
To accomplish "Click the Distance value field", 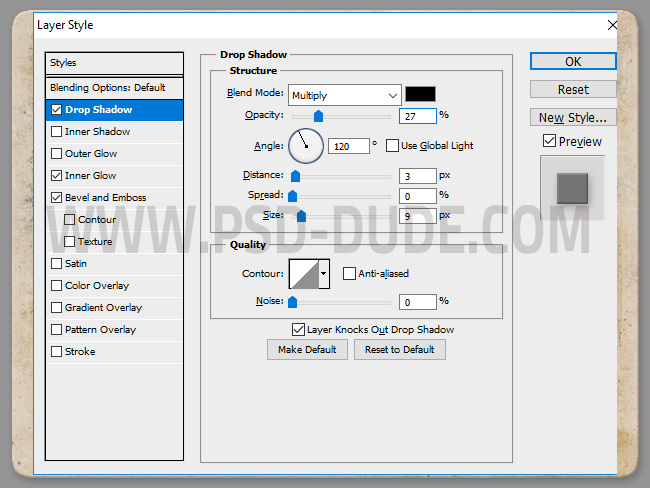I will click(417, 176).
